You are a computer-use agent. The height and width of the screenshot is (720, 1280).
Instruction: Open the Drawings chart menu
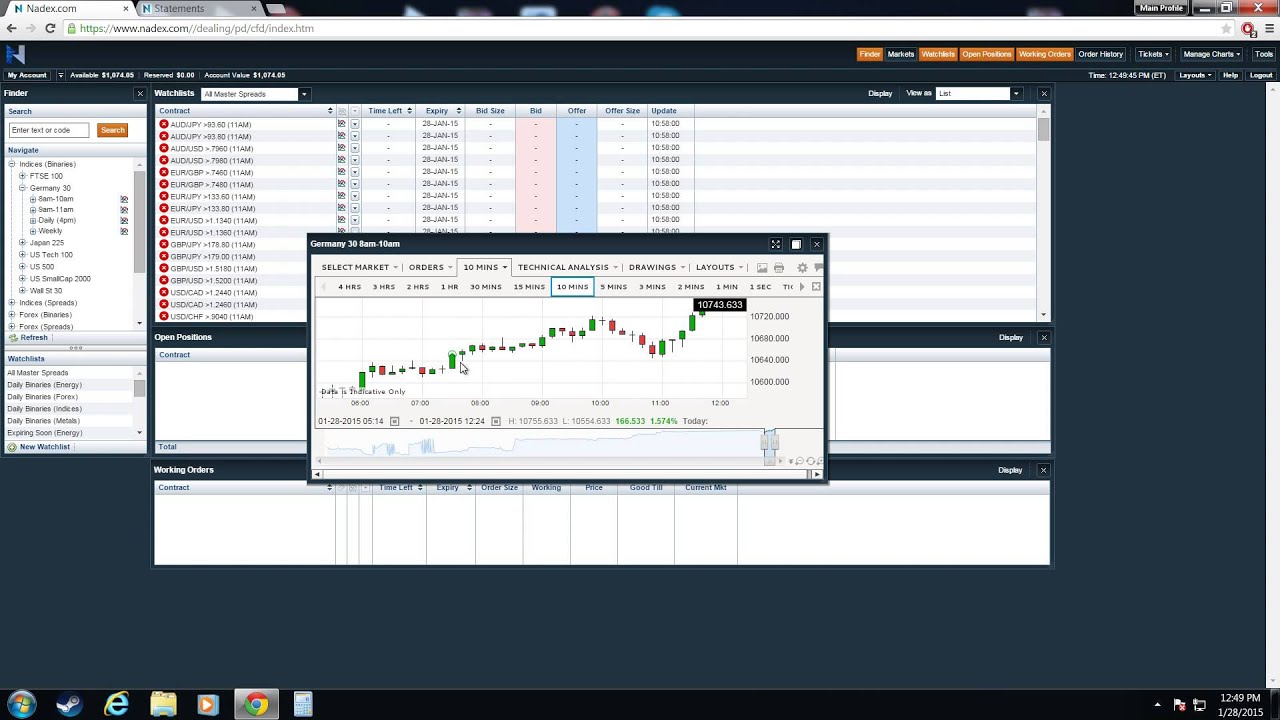point(657,268)
